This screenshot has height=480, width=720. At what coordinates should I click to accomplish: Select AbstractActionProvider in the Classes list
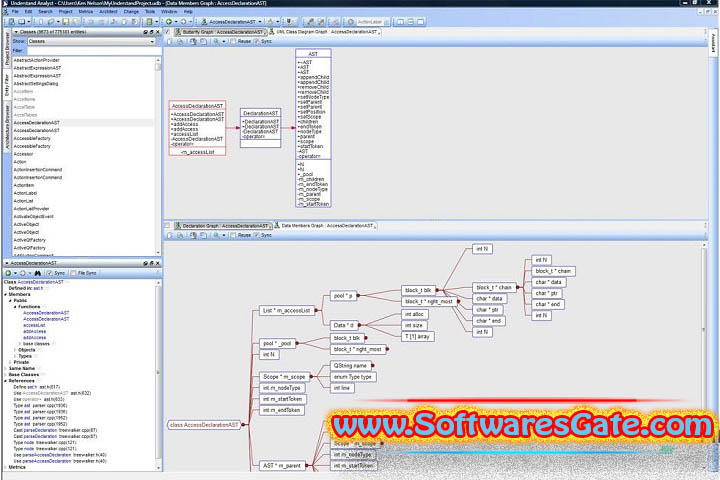36,60
